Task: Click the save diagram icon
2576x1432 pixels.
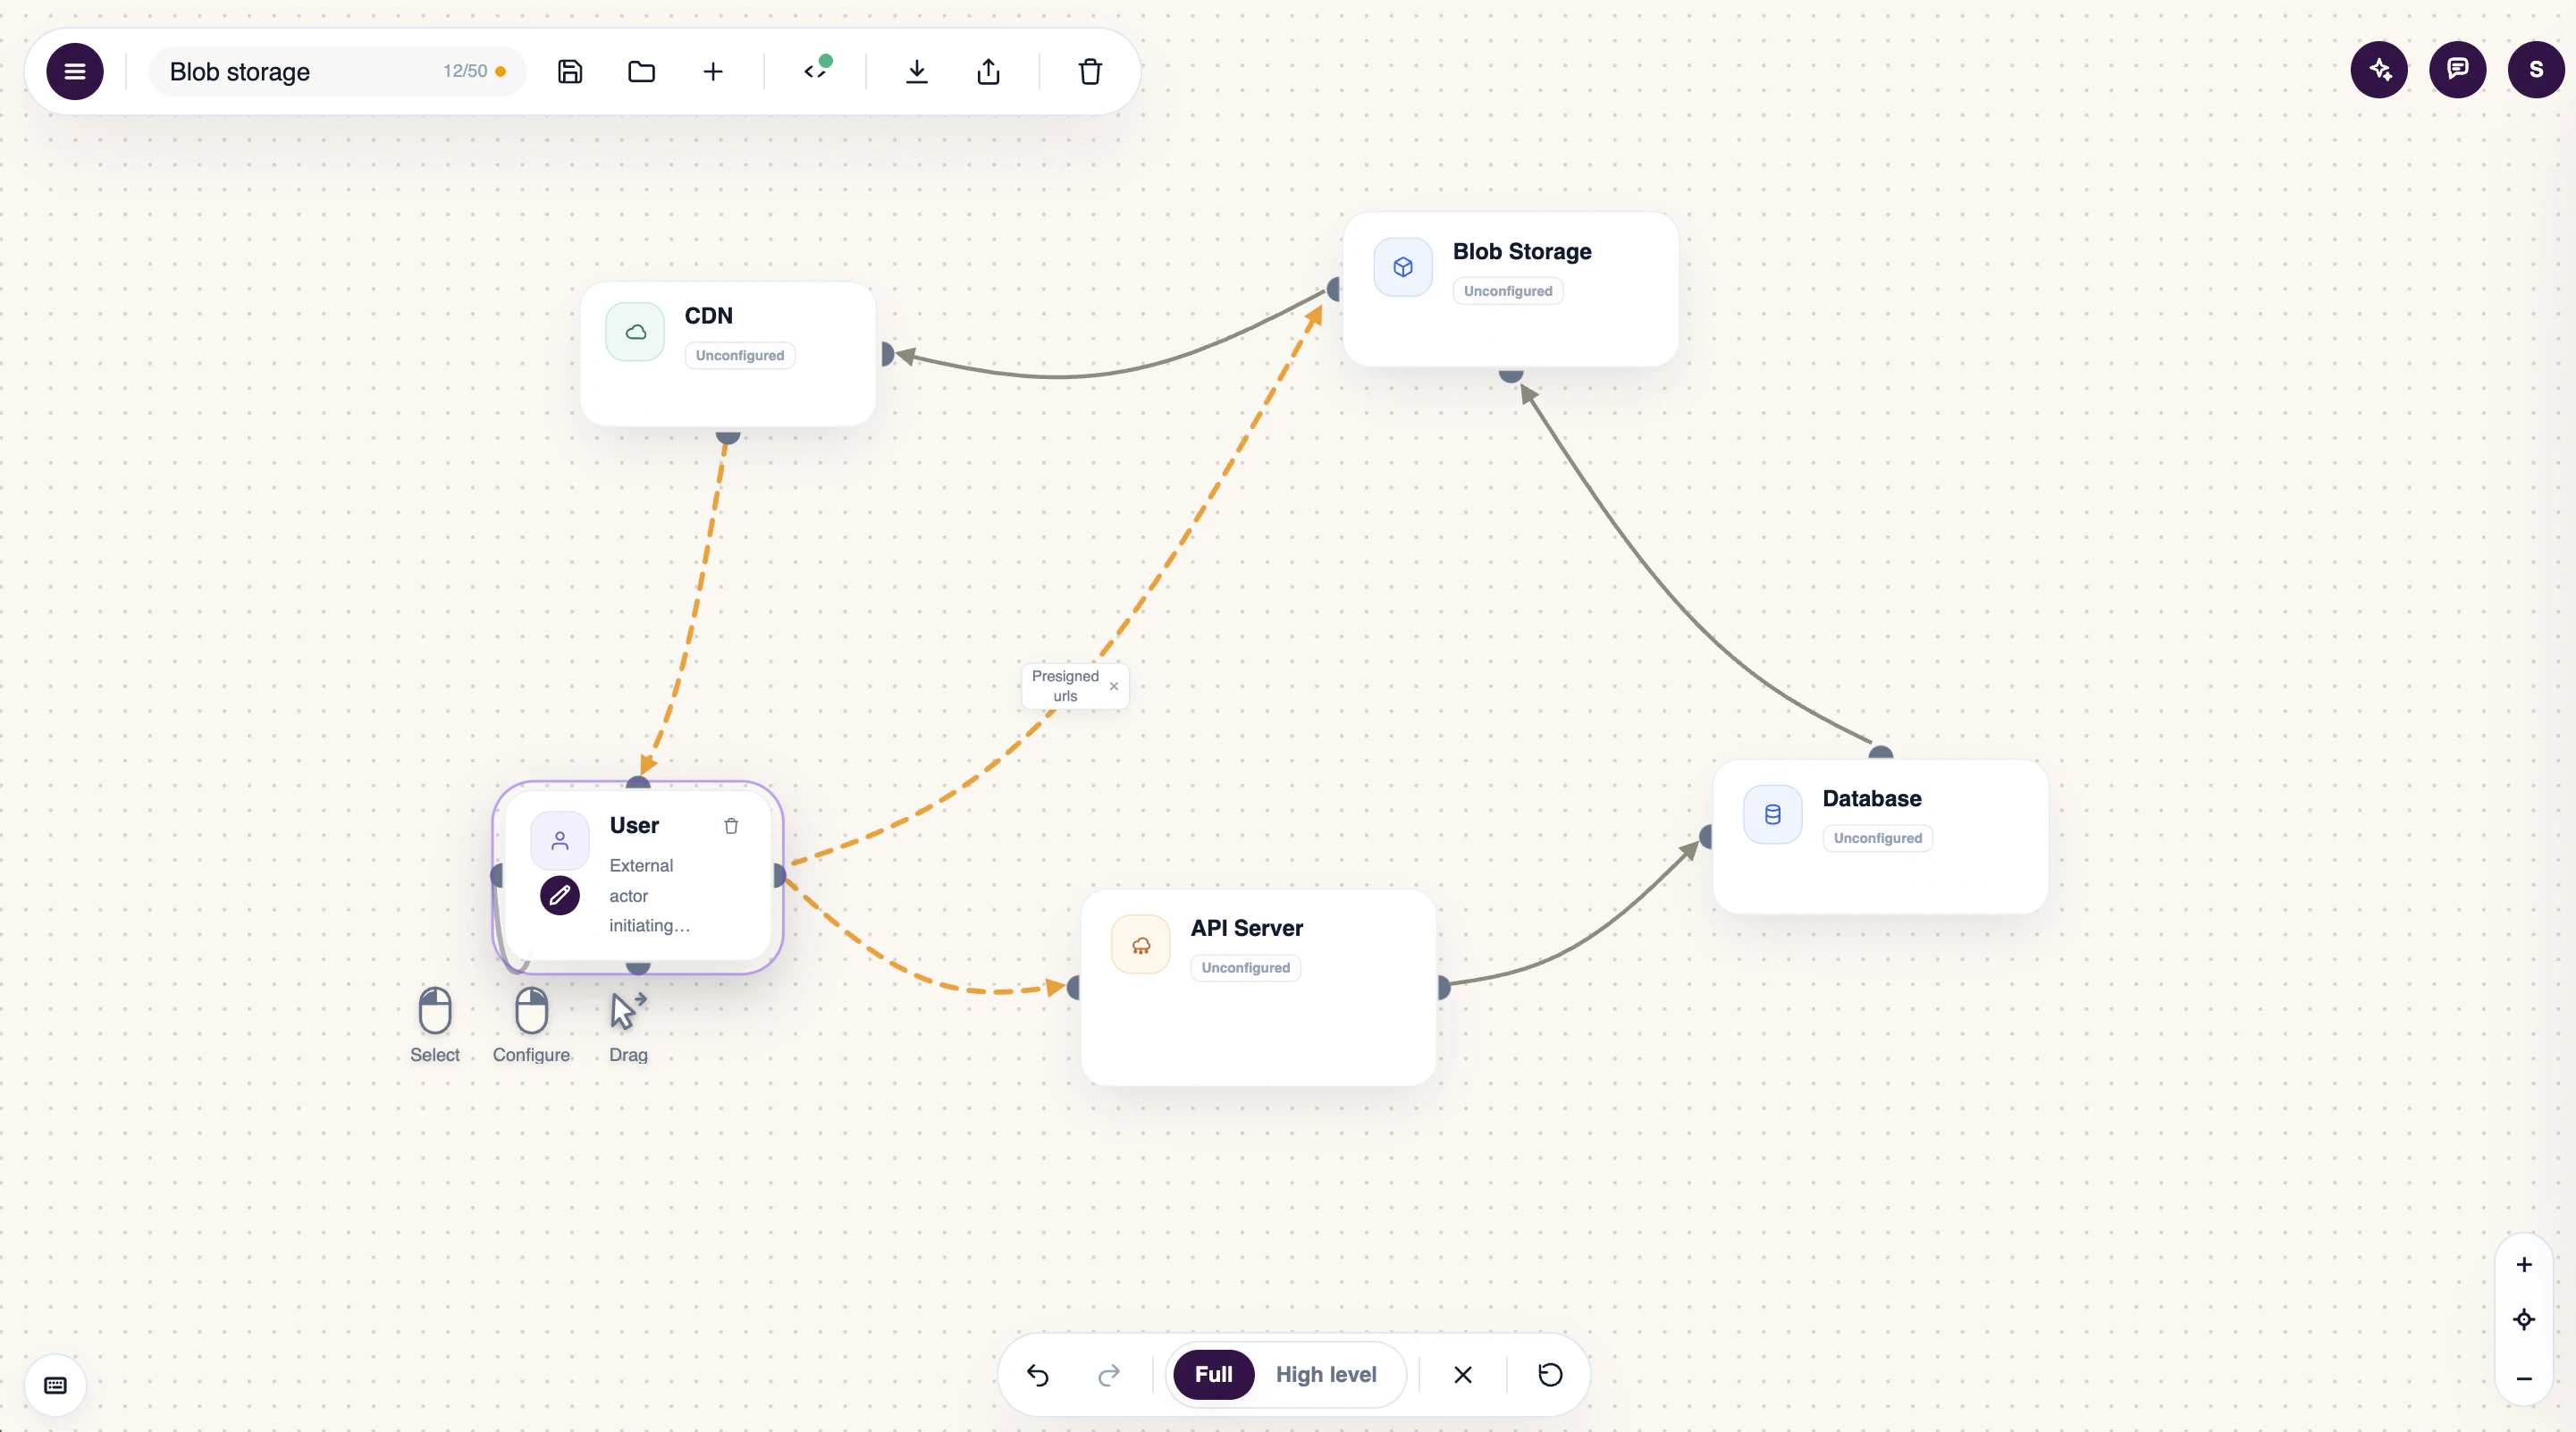Action: click(x=570, y=71)
